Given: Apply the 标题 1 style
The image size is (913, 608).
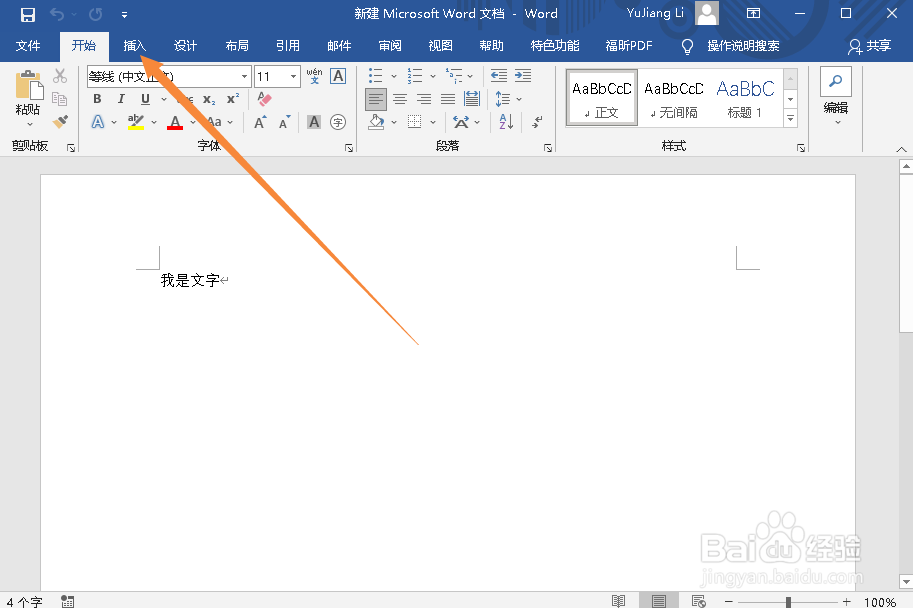Looking at the screenshot, I should pos(745,98).
